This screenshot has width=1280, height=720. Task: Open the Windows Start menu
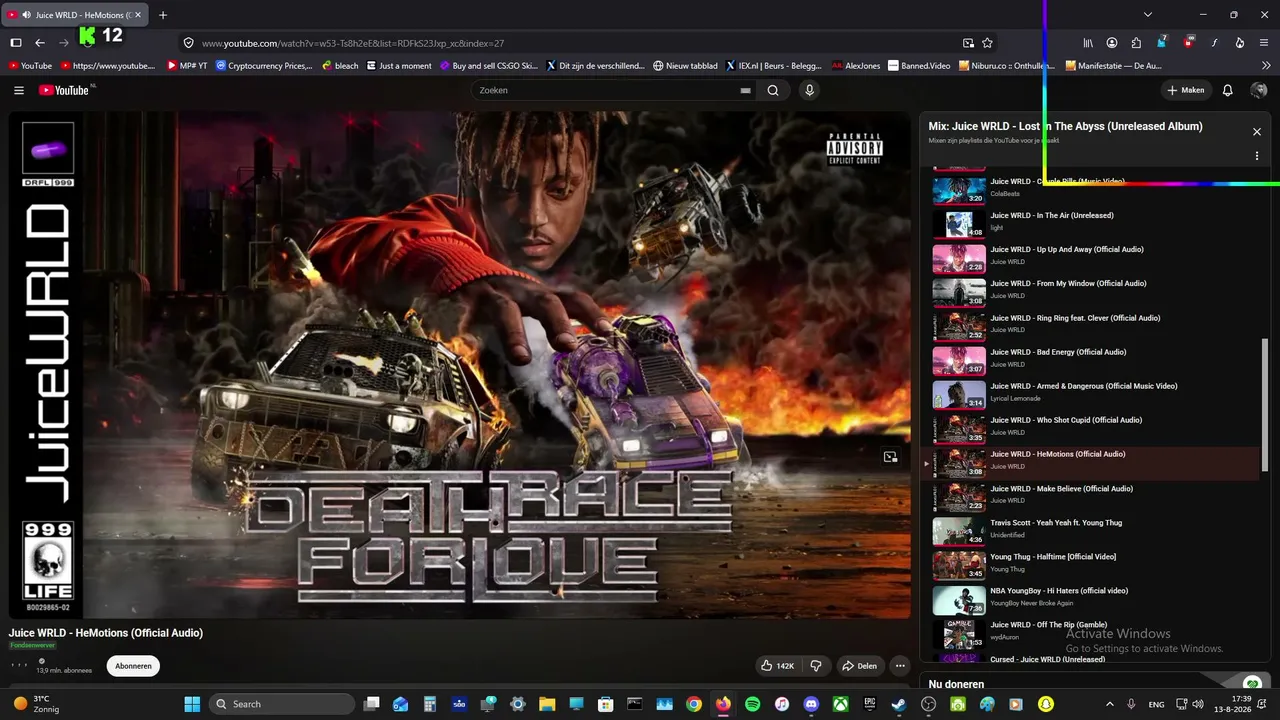pyautogui.click(x=192, y=704)
